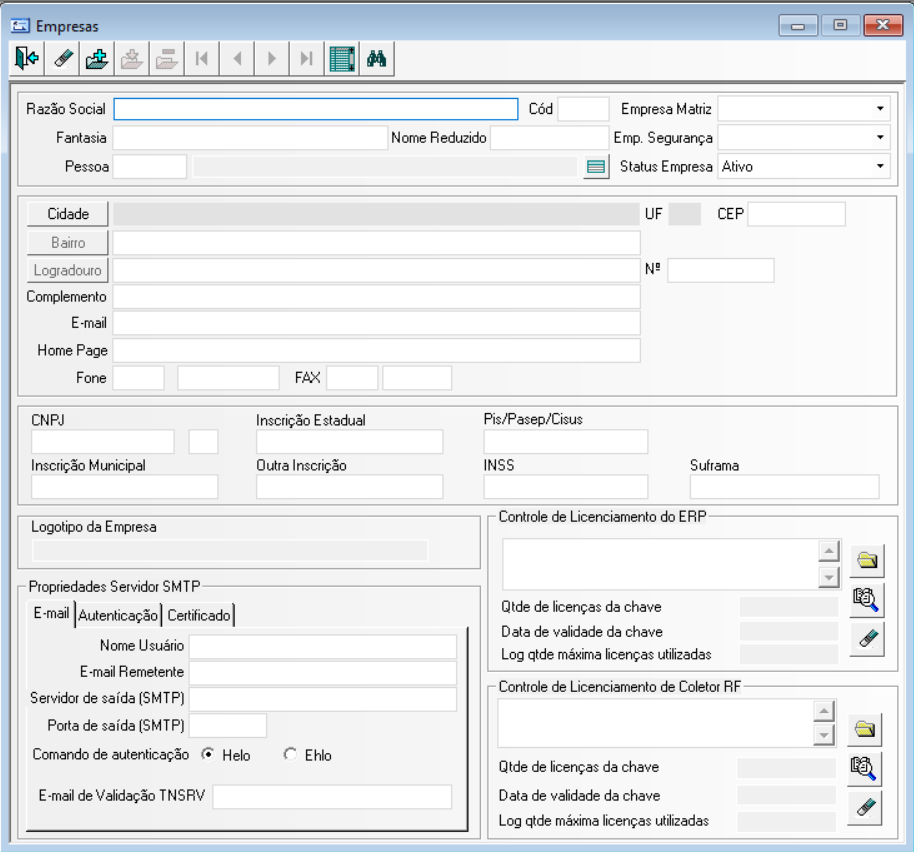Go to first record navigation arrow

click(202, 59)
